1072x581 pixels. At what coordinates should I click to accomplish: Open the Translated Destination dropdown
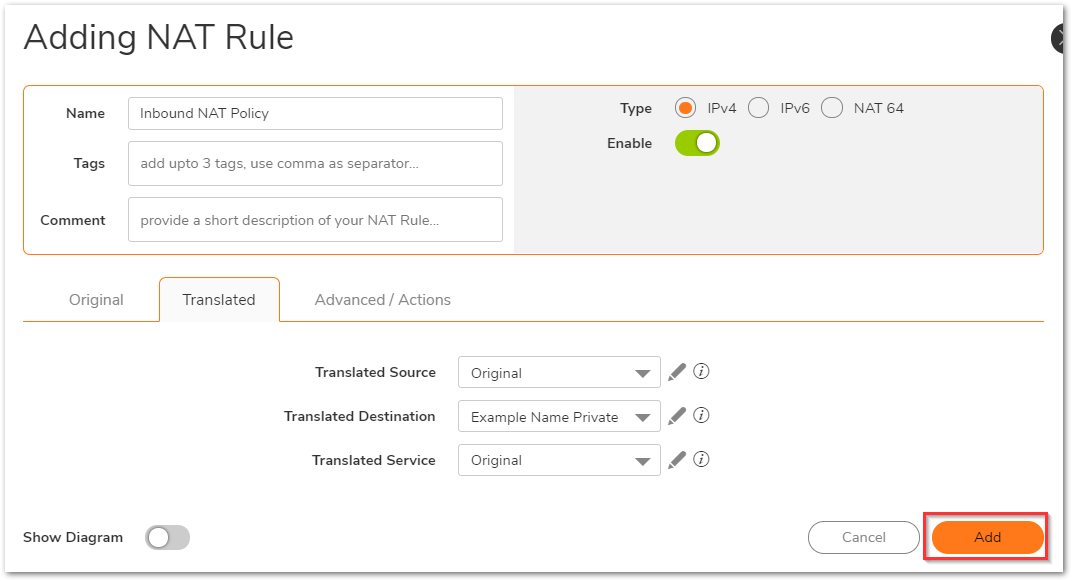(x=559, y=417)
